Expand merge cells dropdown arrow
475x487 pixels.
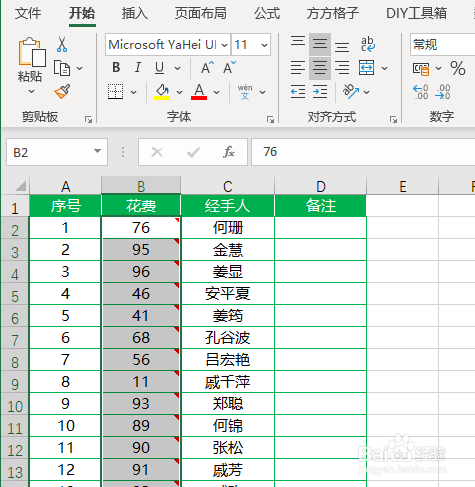pyautogui.click(x=385, y=68)
